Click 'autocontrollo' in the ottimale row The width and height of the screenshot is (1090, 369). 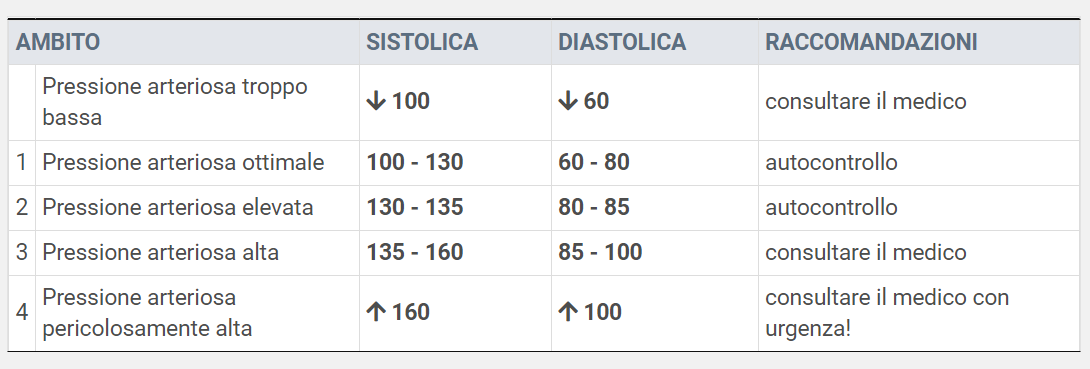[831, 163]
